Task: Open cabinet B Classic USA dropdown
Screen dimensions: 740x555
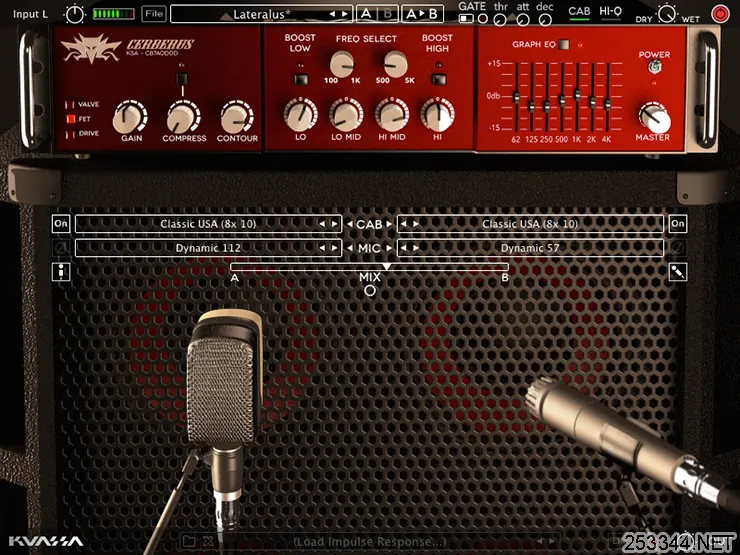Action: coord(530,224)
